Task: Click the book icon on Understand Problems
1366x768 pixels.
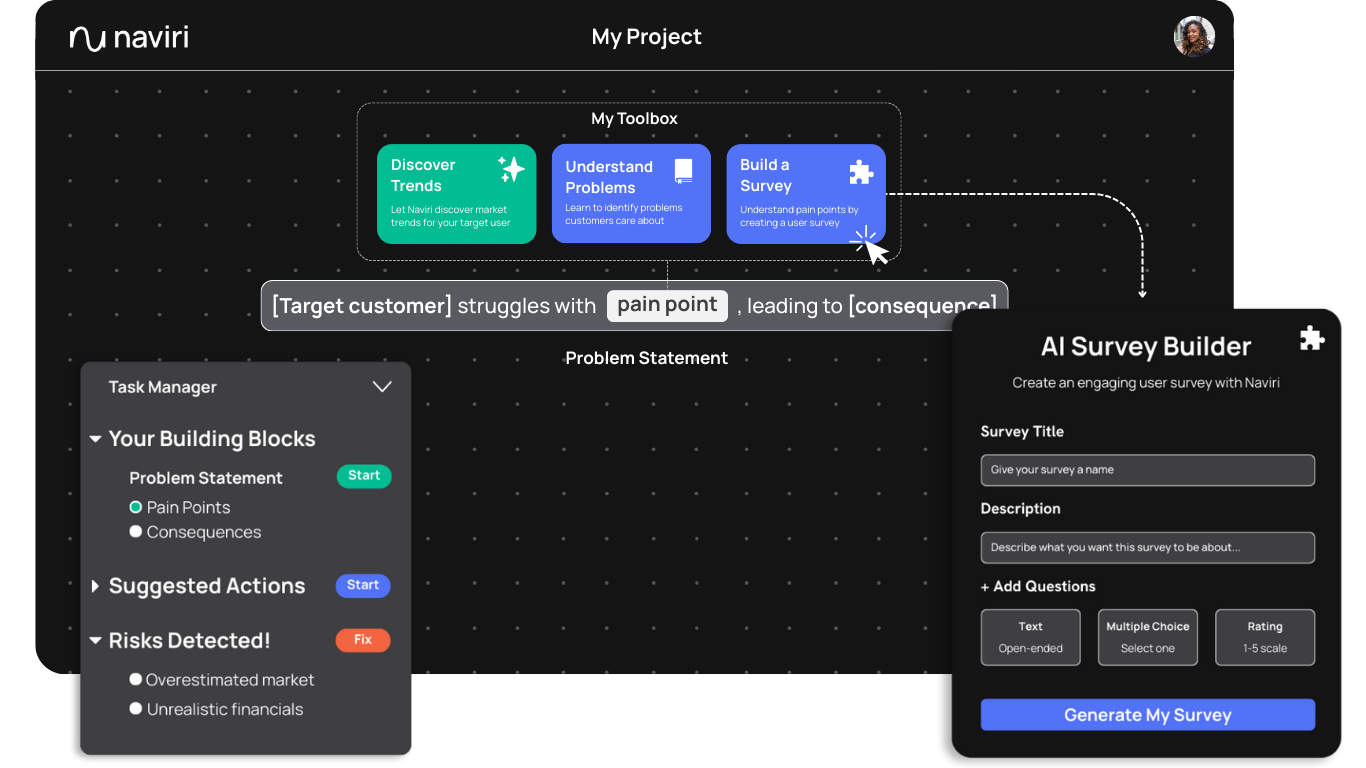Action: [684, 171]
